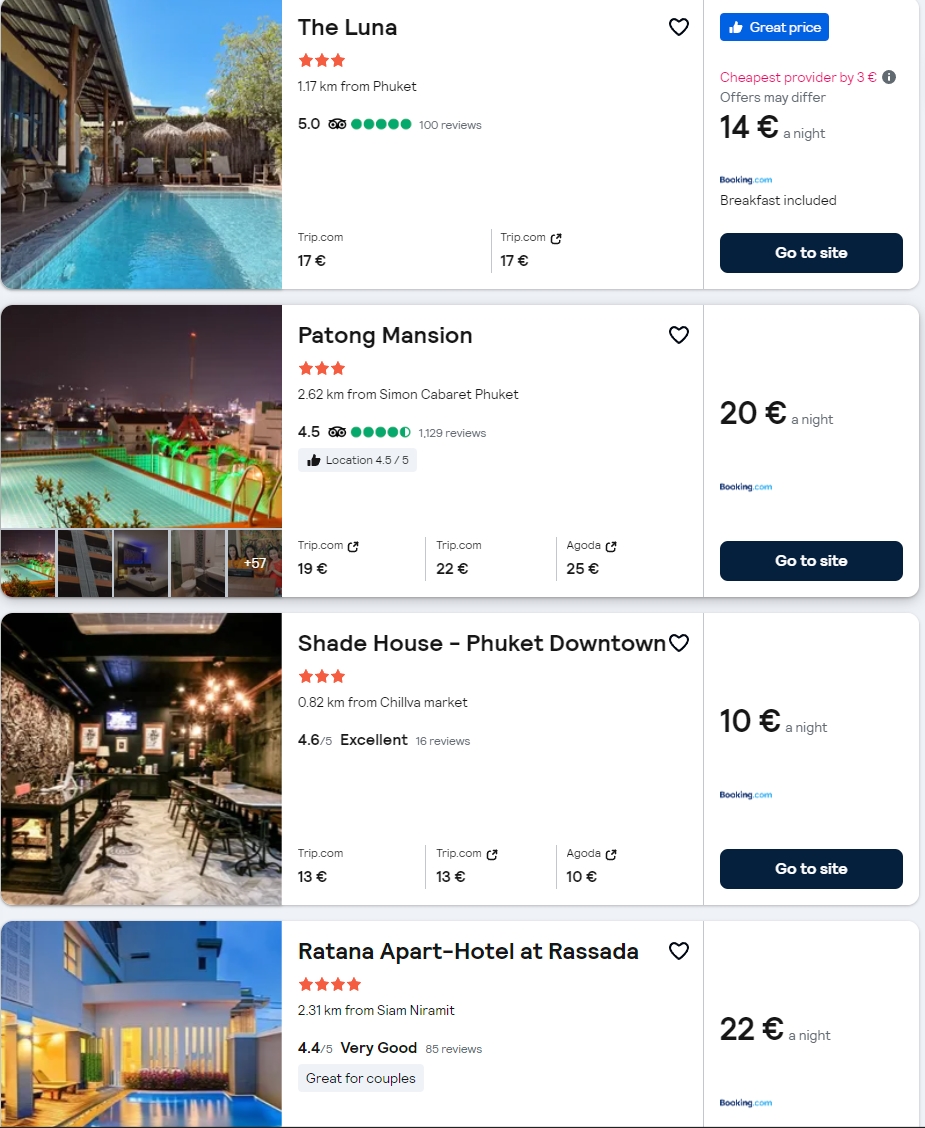Viewport: 925px width, 1128px height.
Task: View first Patong Mansion pool thumbnail
Action: click(x=28, y=563)
